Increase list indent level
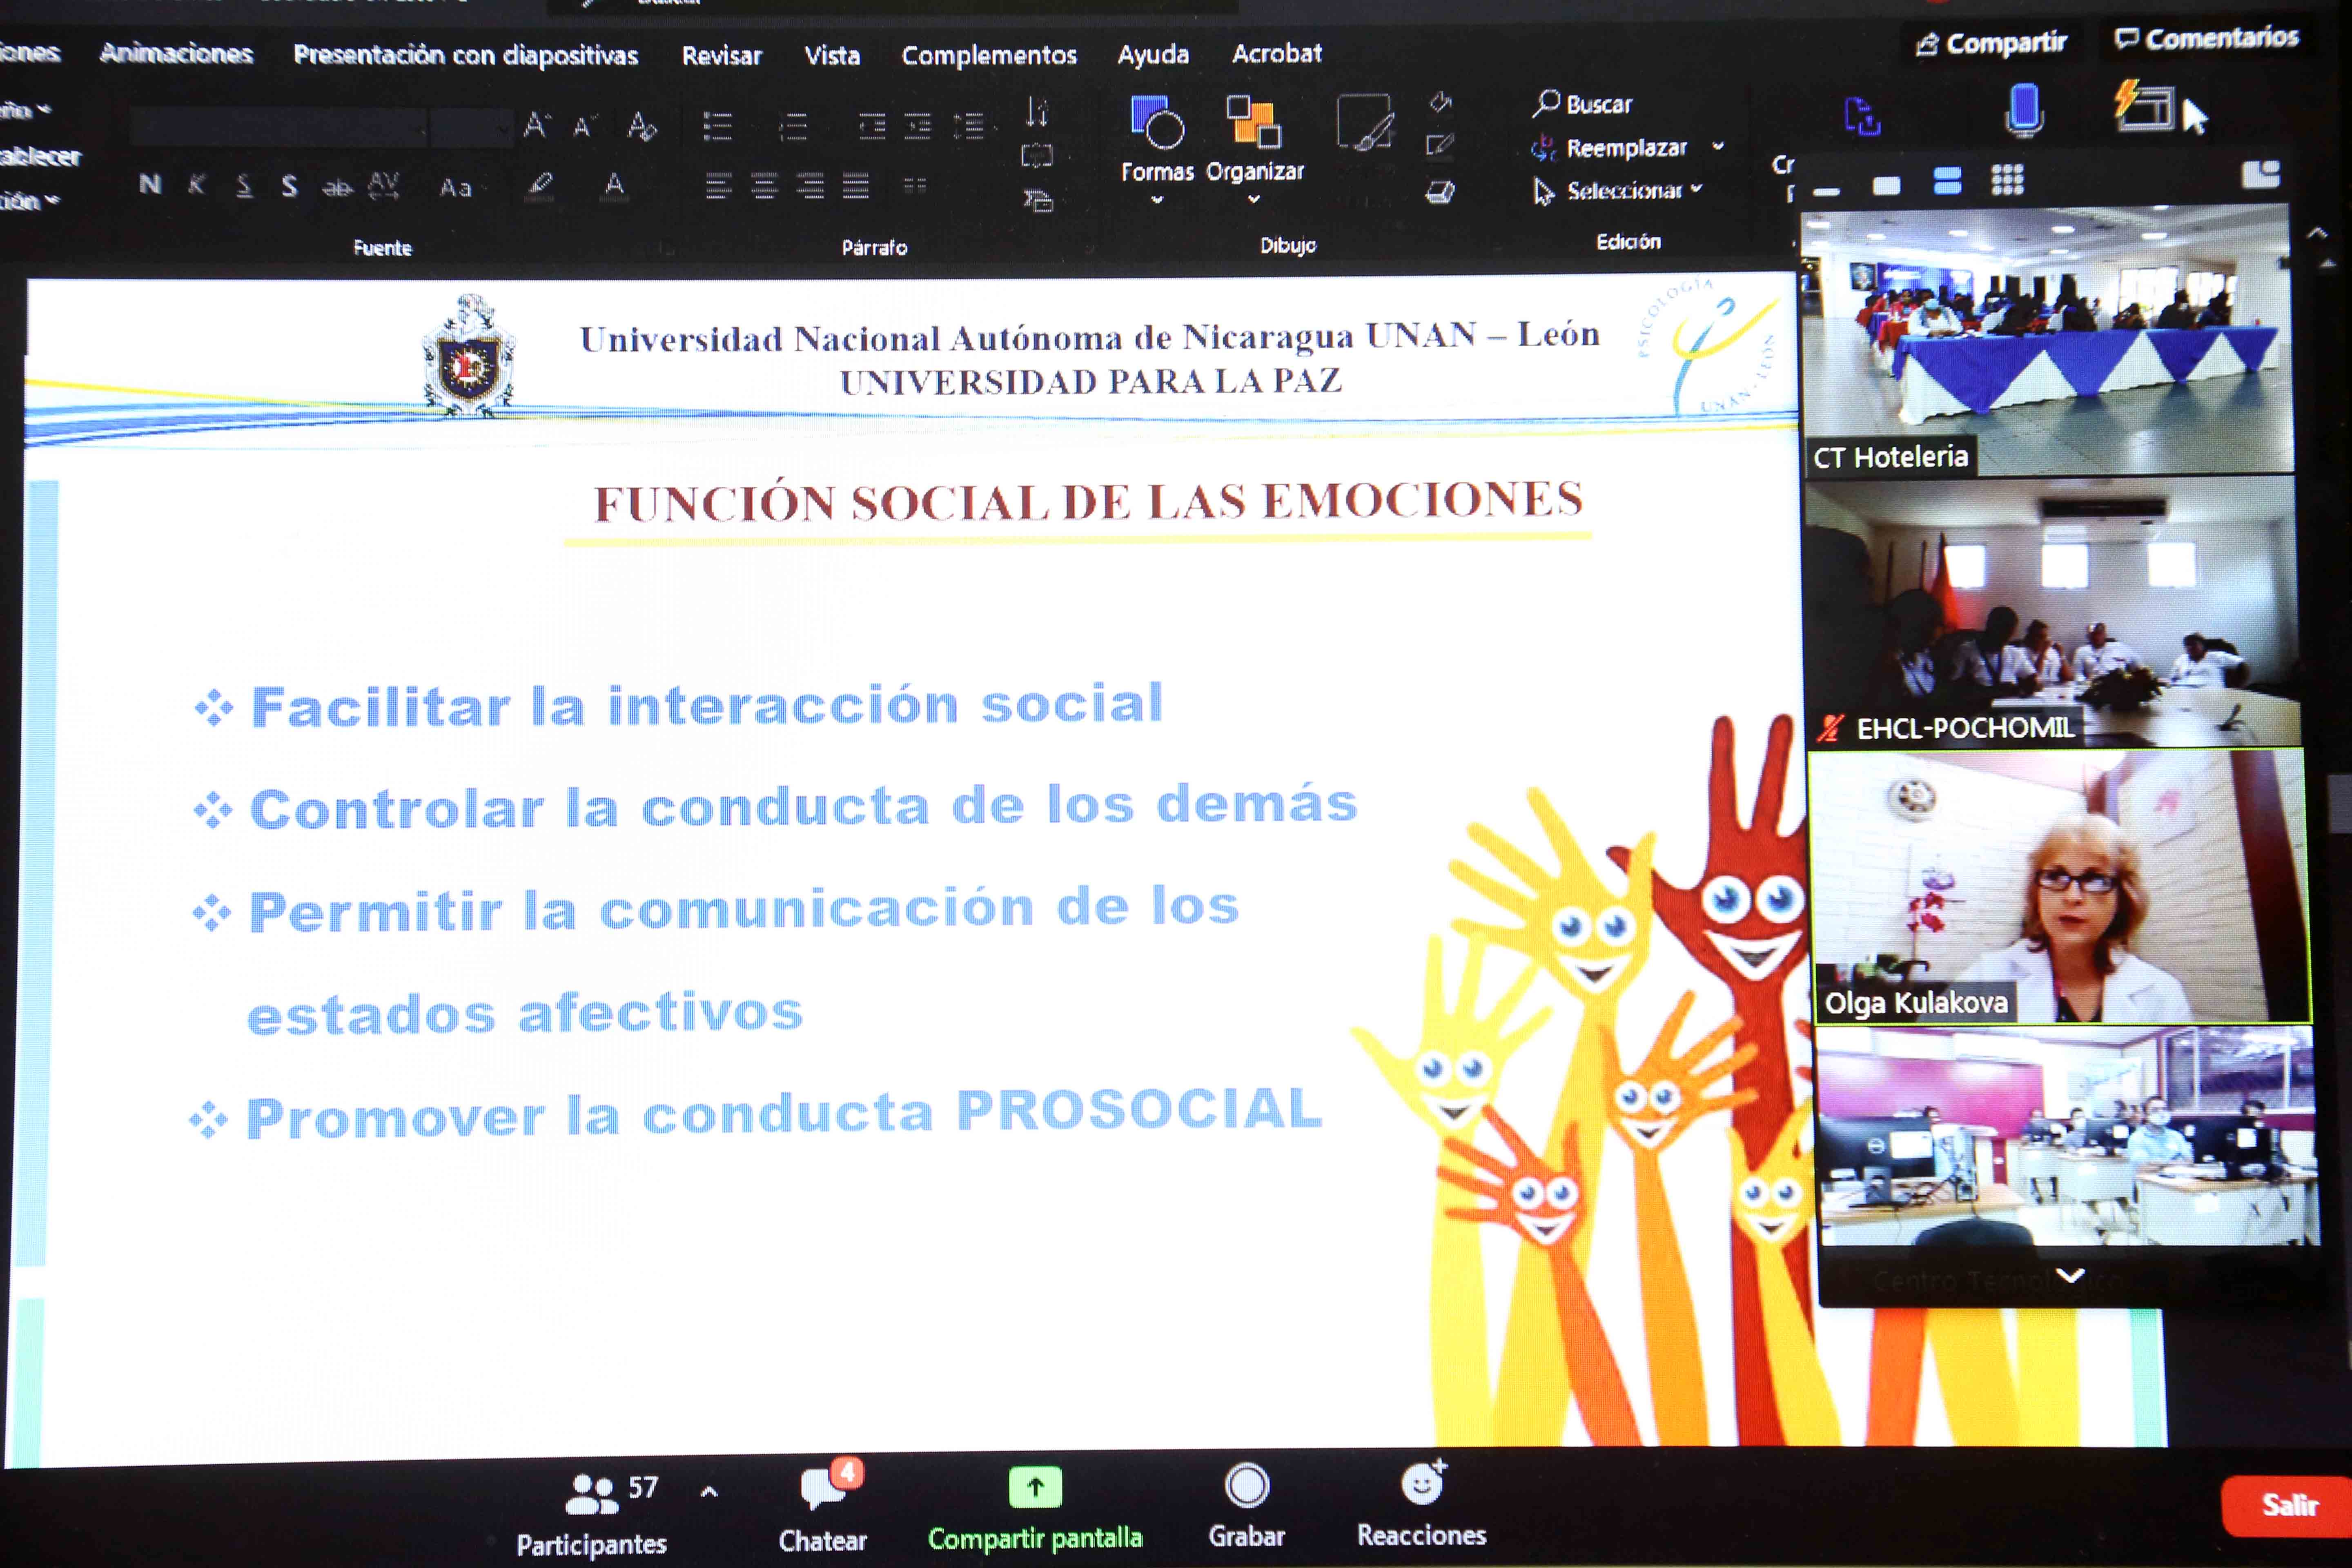This screenshot has width=2352, height=1568. click(918, 126)
